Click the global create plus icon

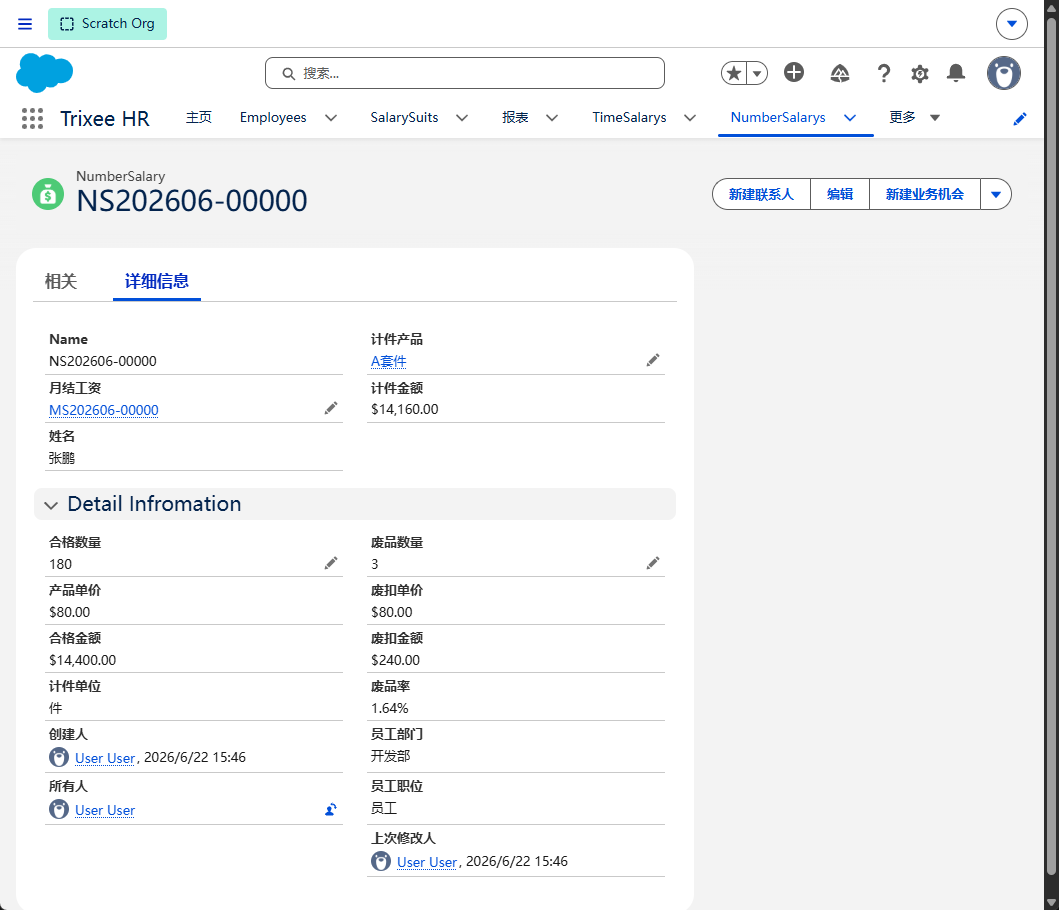794,72
